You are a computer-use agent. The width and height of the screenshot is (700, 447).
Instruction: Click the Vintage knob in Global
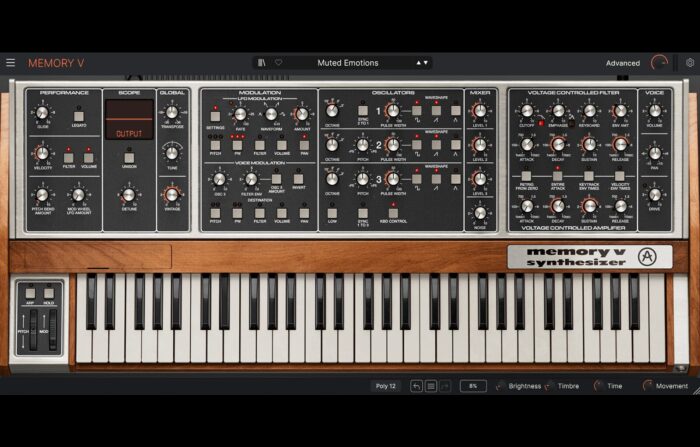click(x=172, y=194)
